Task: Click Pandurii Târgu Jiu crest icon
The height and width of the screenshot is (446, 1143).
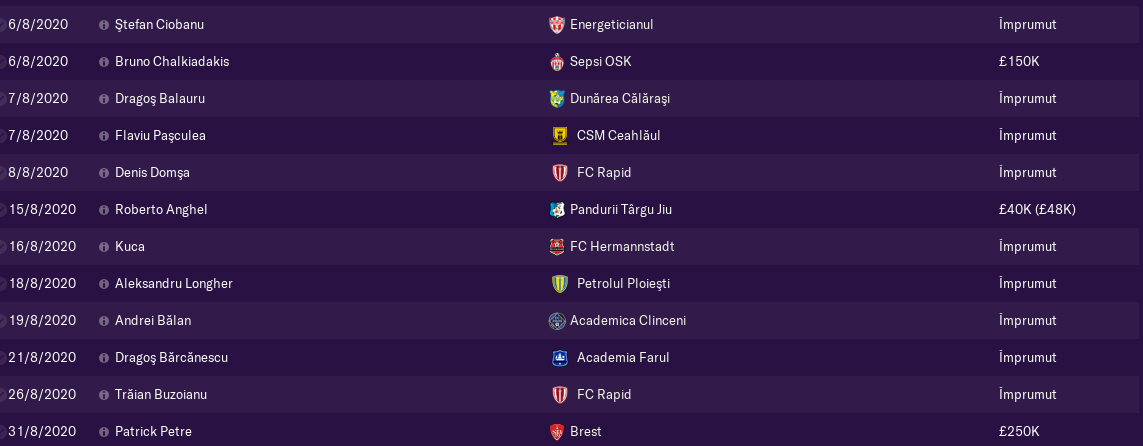Action: point(557,210)
